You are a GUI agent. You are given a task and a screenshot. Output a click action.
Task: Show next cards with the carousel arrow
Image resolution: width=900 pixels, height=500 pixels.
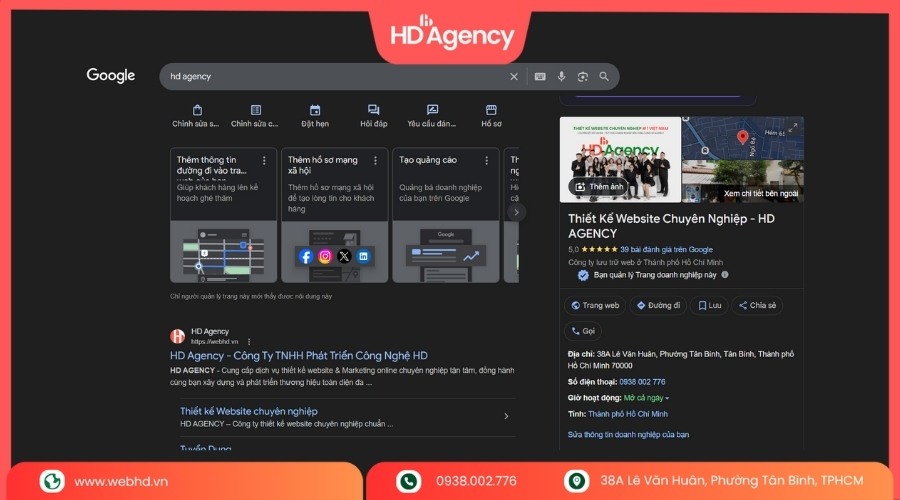[x=516, y=212]
